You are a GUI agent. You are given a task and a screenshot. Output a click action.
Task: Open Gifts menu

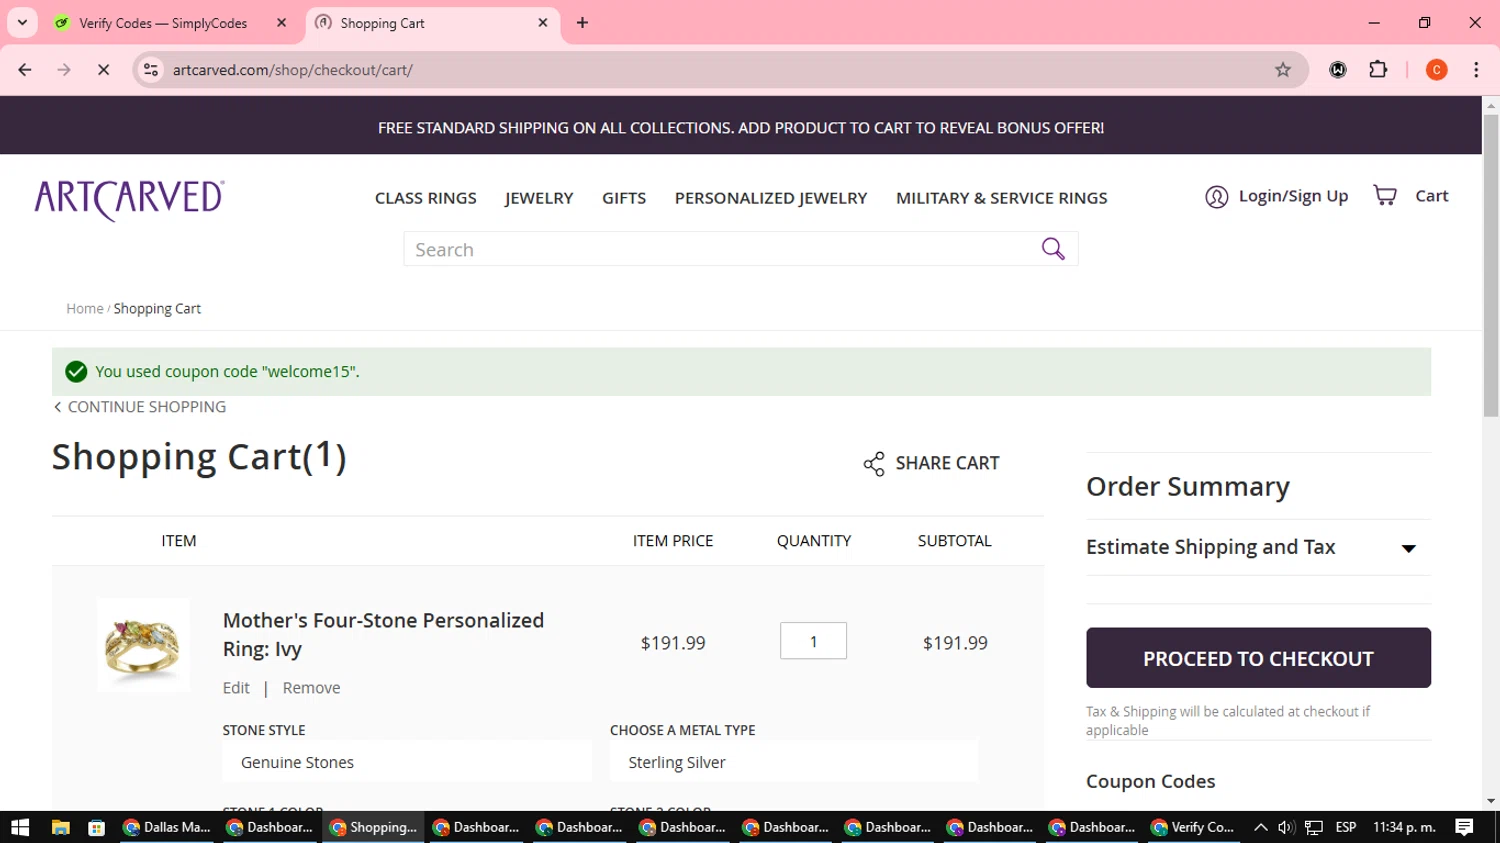pos(624,198)
